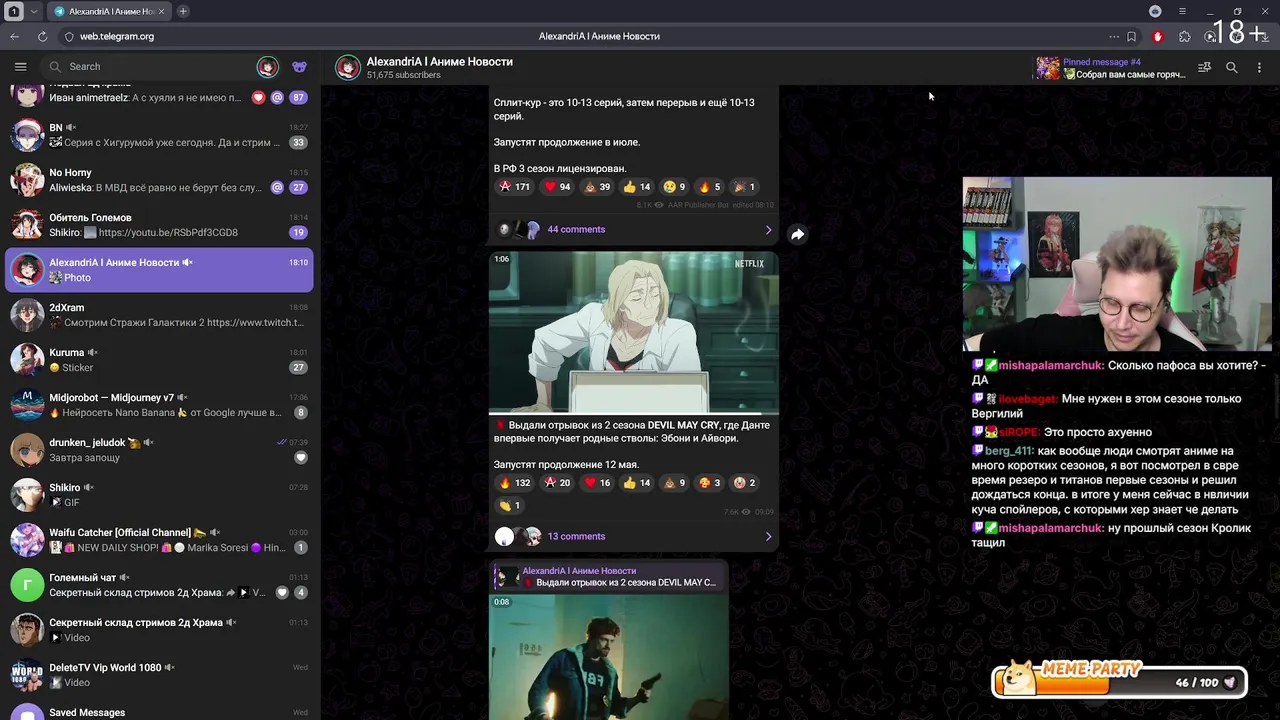Viewport: 1280px width, 720px height.
Task: Open the Kuruma chat
Action: [x=160, y=360]
